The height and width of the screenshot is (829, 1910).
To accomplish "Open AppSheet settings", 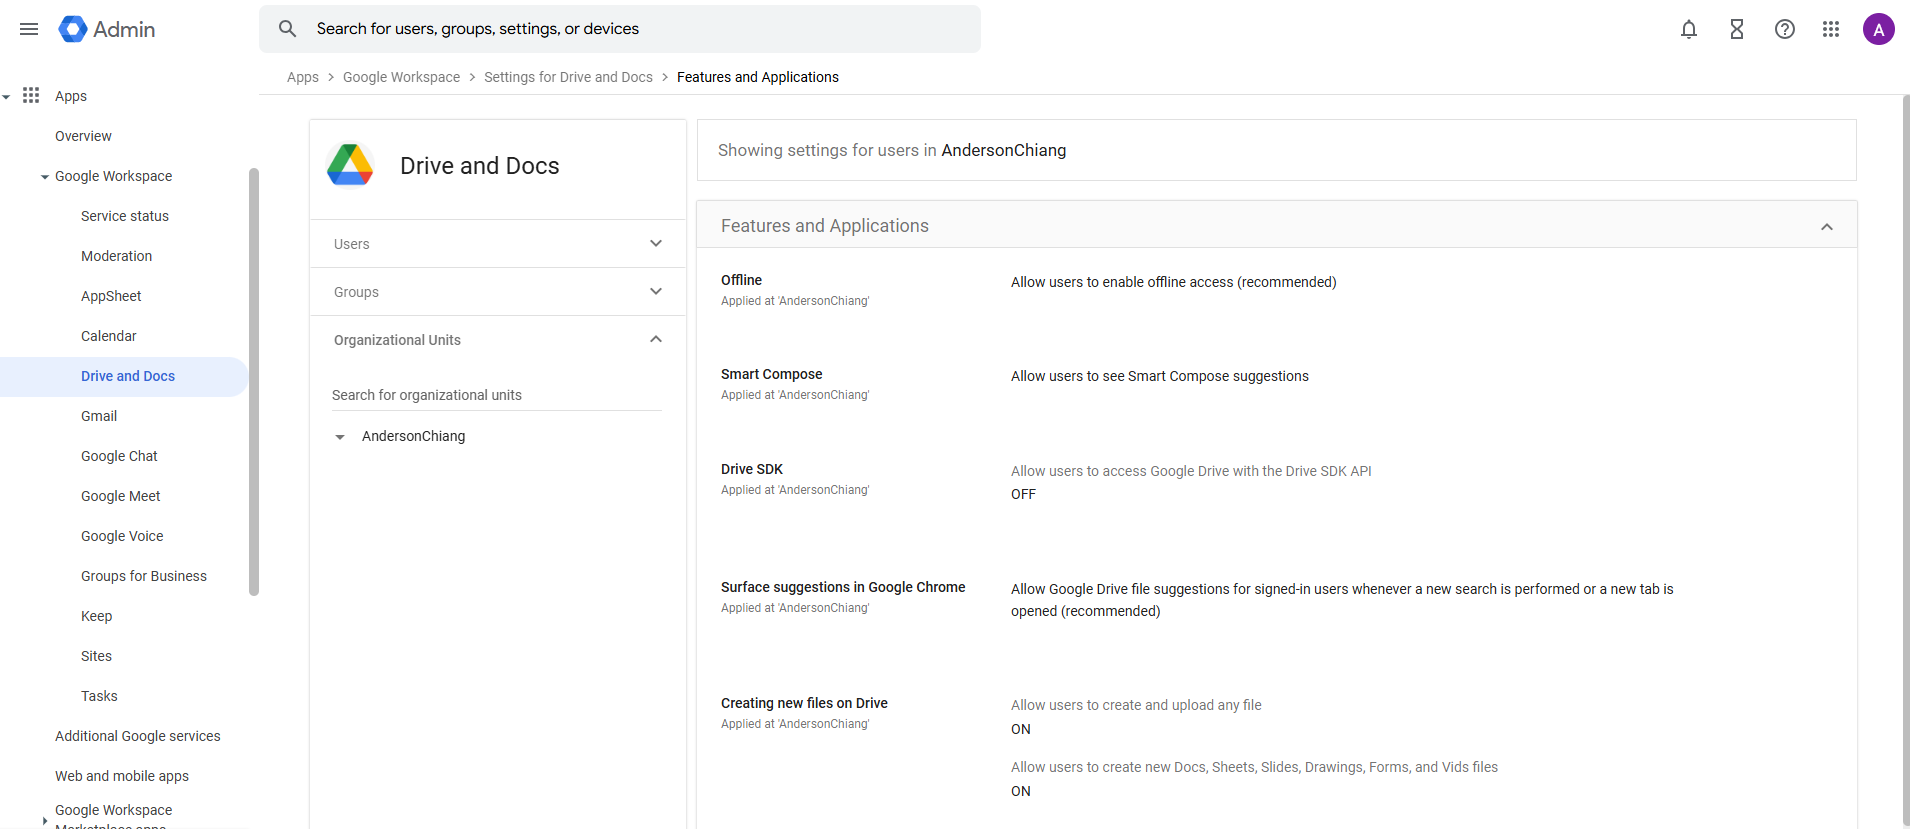I will [111, 296].
